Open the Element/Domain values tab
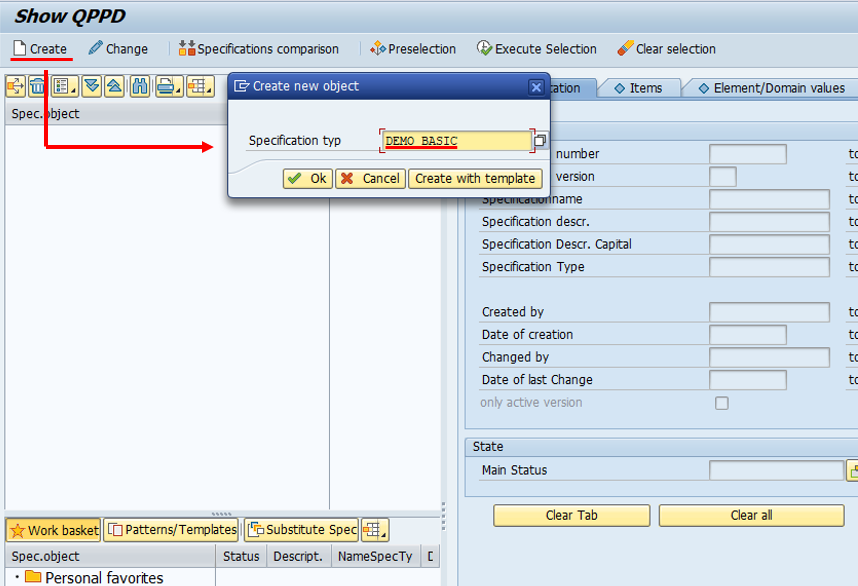The height and width of the screenshot is (586, 858). pyautogui.click(x=772, y=88)
